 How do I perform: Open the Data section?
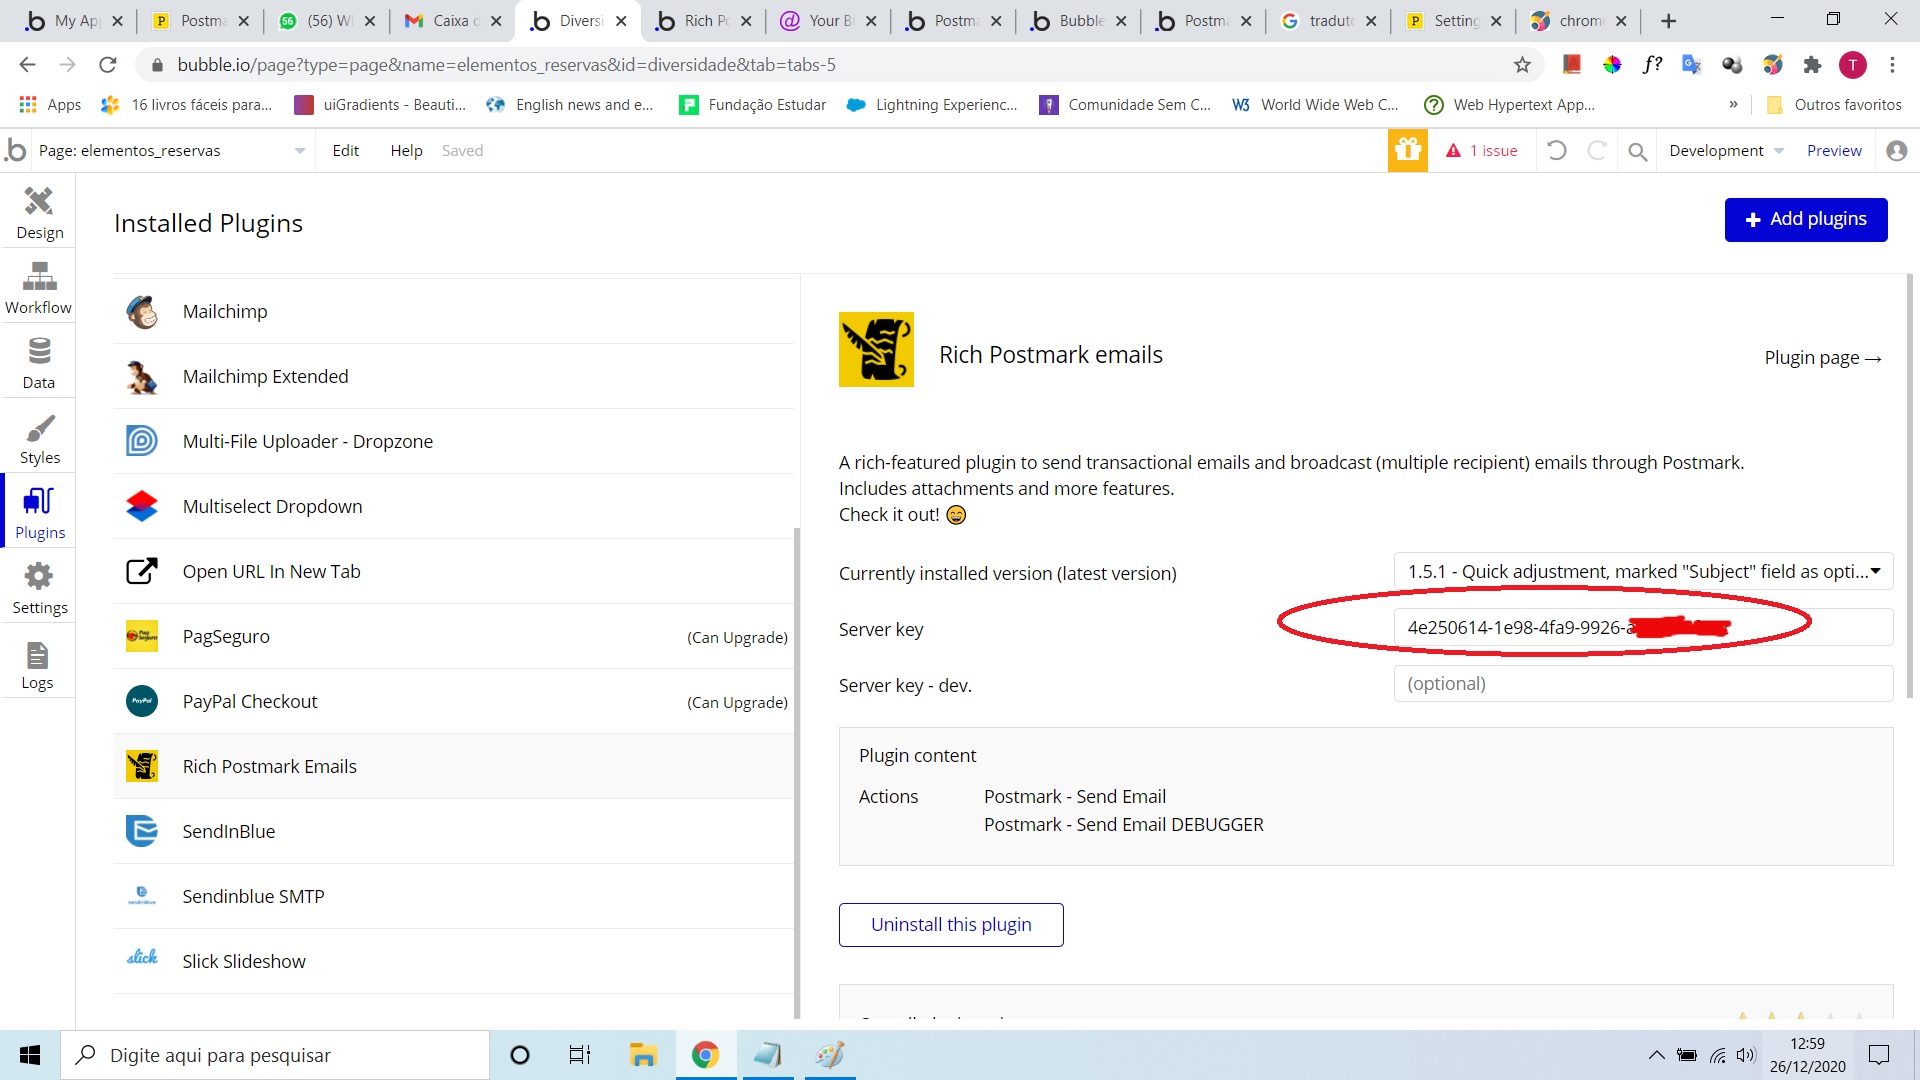coord(38,363)
